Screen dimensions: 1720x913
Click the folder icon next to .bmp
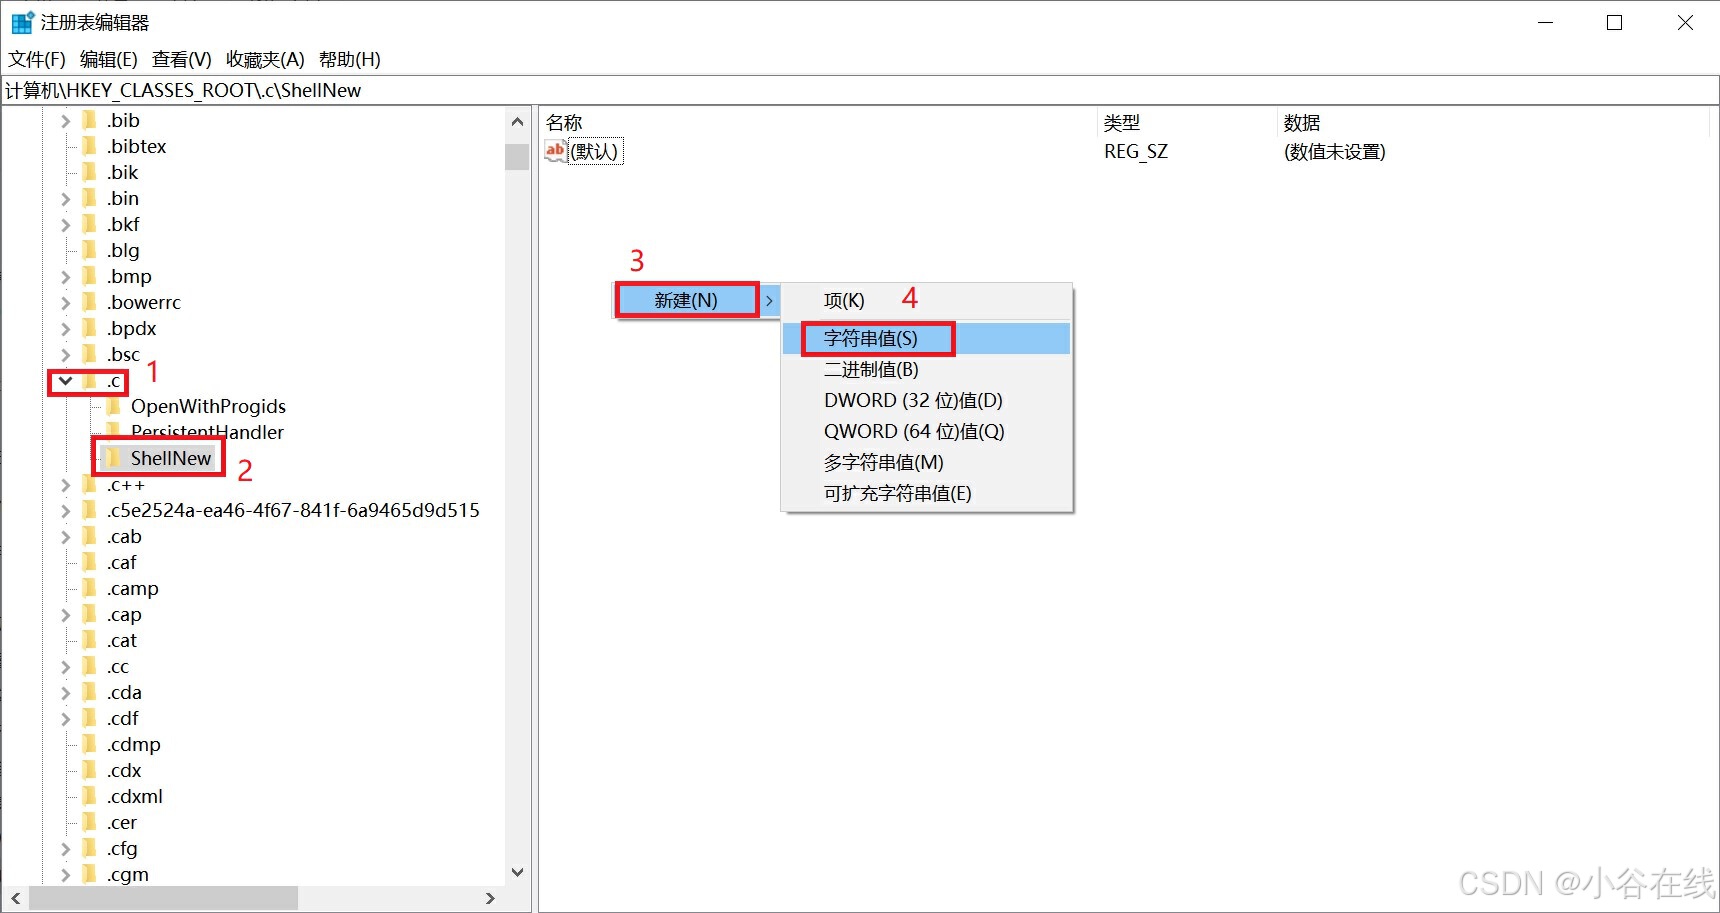90,276
